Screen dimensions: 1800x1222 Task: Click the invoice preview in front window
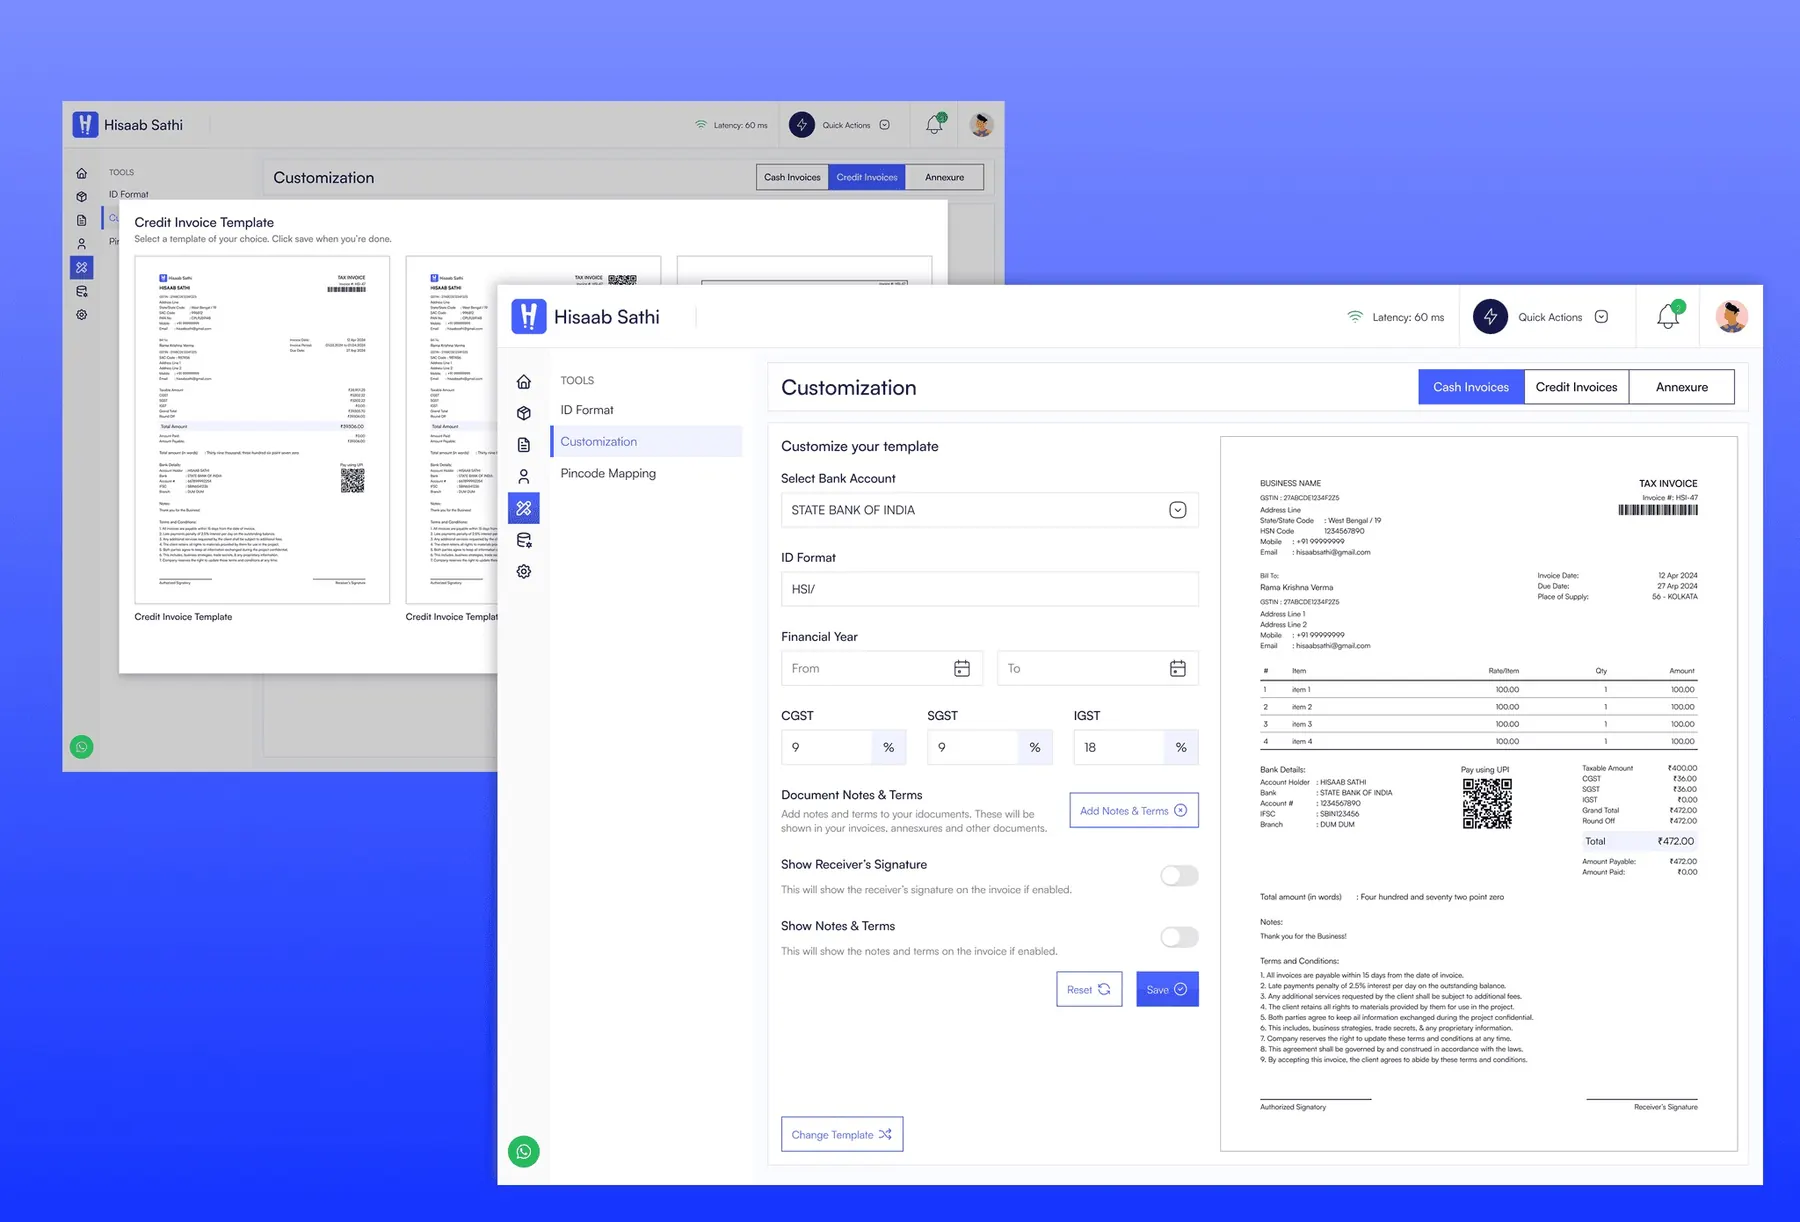pos(1478,794)
